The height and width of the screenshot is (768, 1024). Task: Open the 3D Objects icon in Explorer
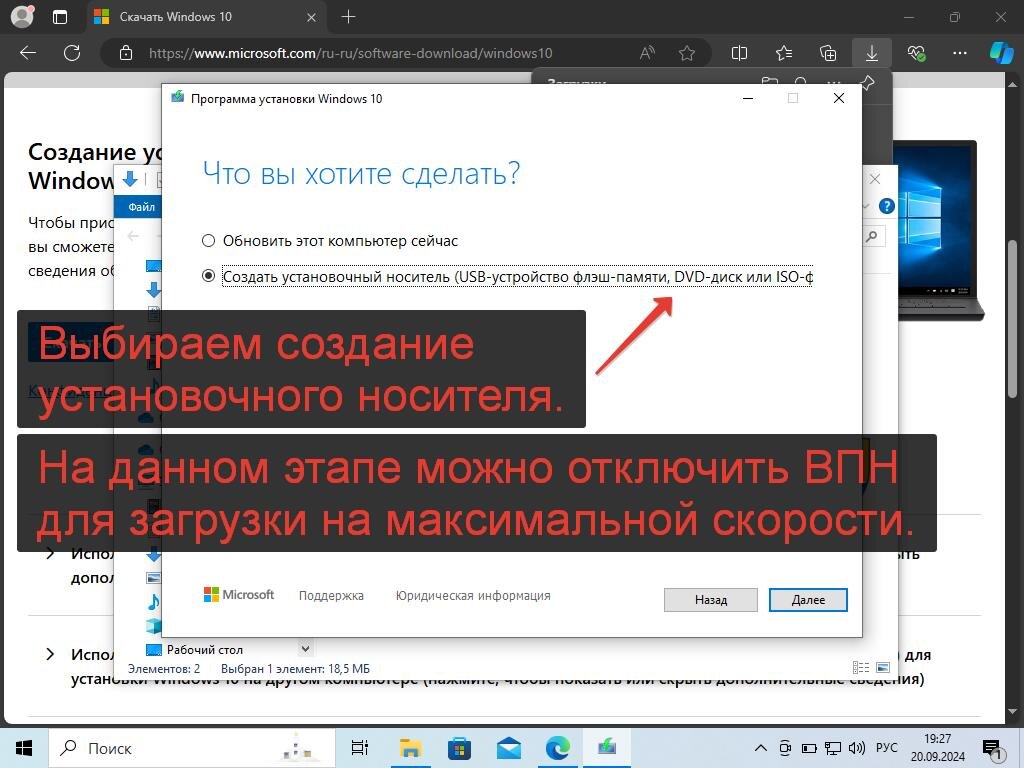point(153,626)
